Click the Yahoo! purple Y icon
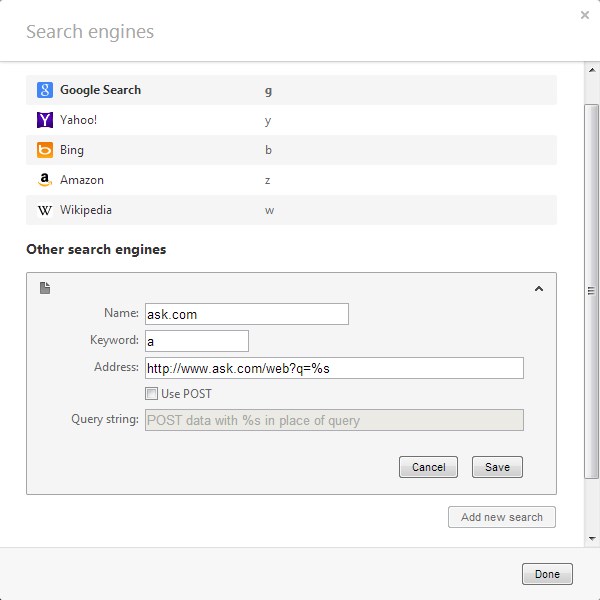The height and width of the screenshot is (600, 600). 45,120
